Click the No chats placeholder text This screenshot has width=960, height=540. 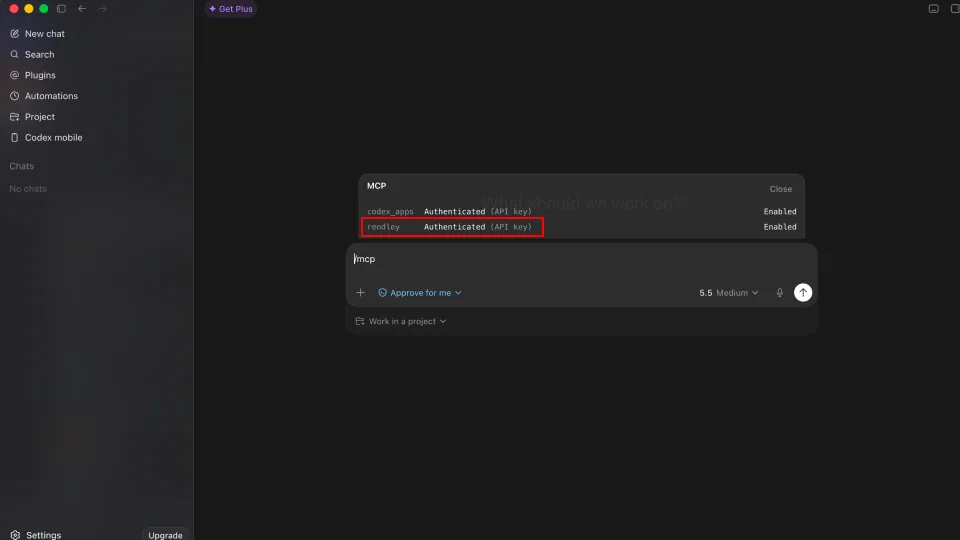pyautogui.click(x=28, y=189)
